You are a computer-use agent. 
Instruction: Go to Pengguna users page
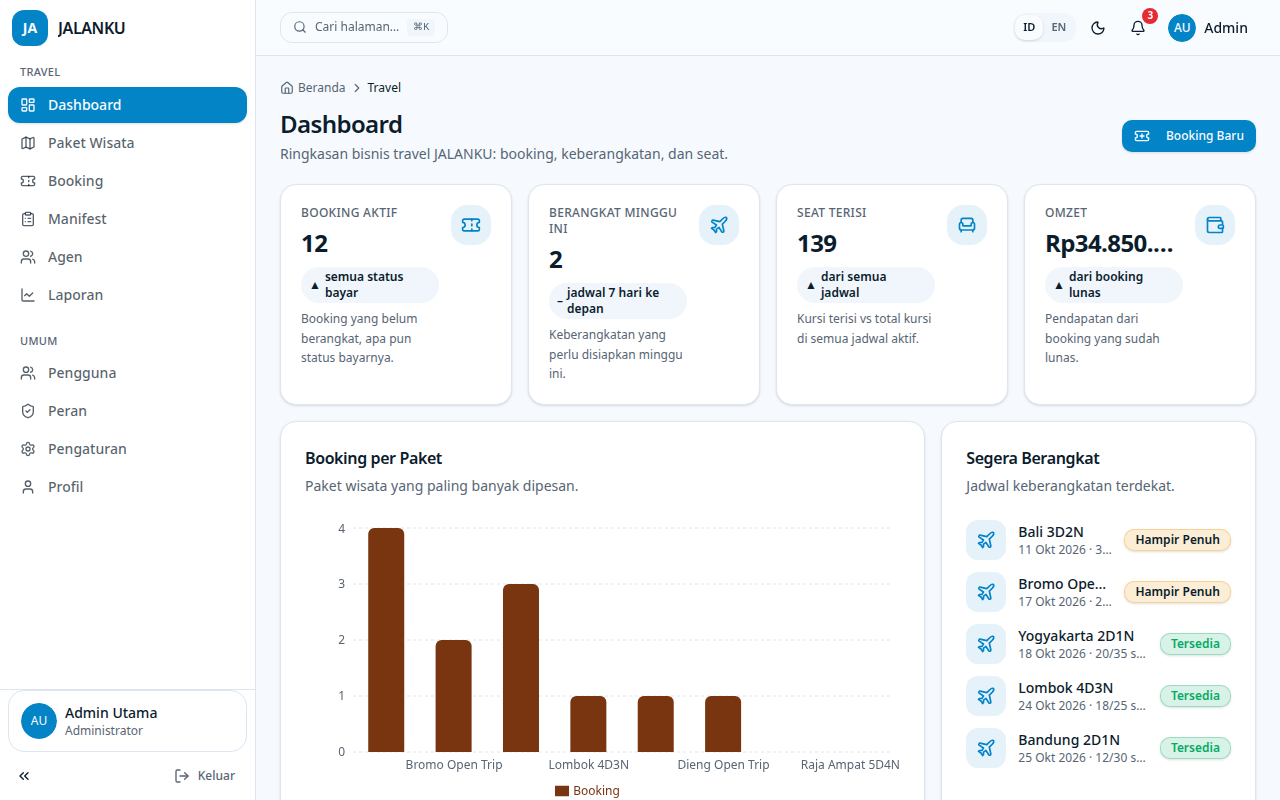click(127, 373)
